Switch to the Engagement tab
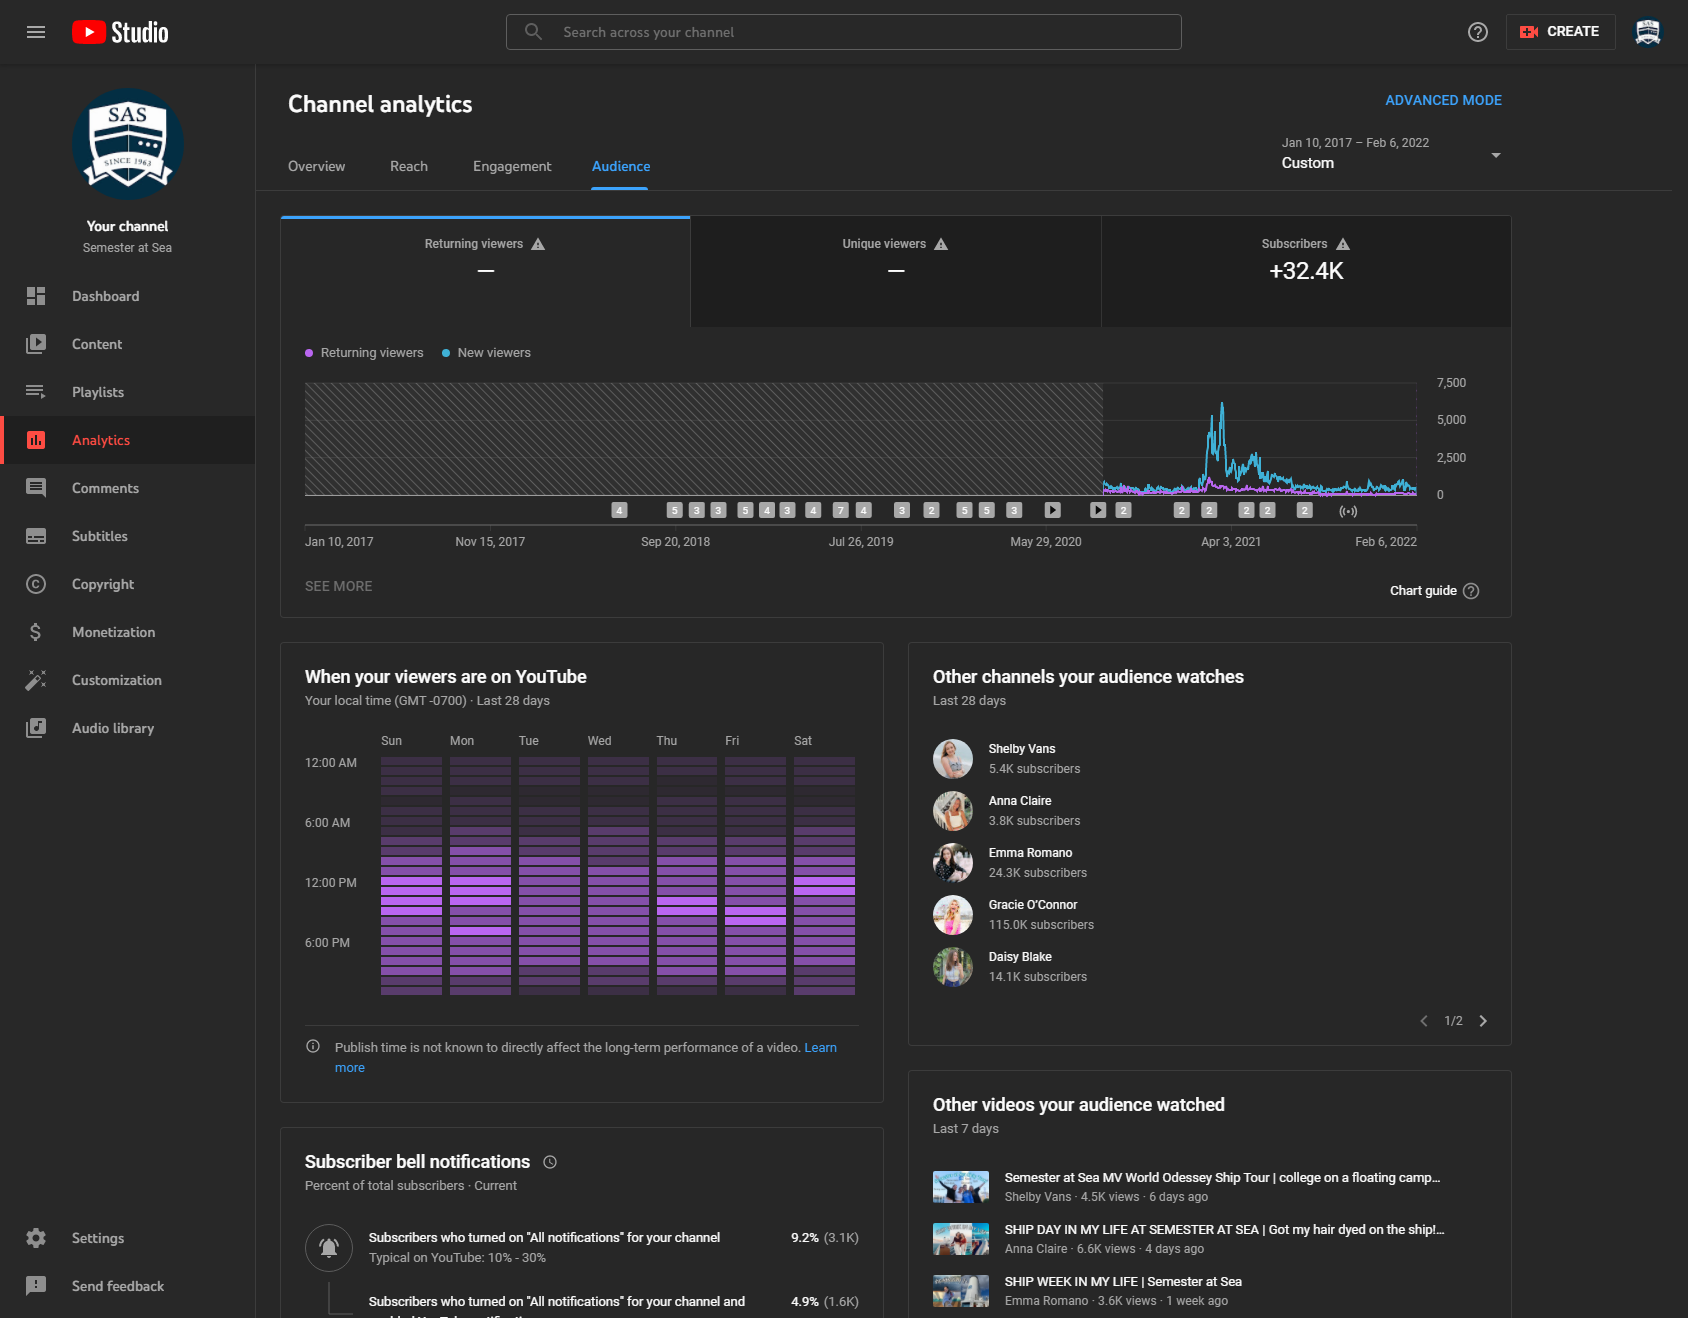The height and width of the screenshot is (1318, 1688). [x=512, y=166]
